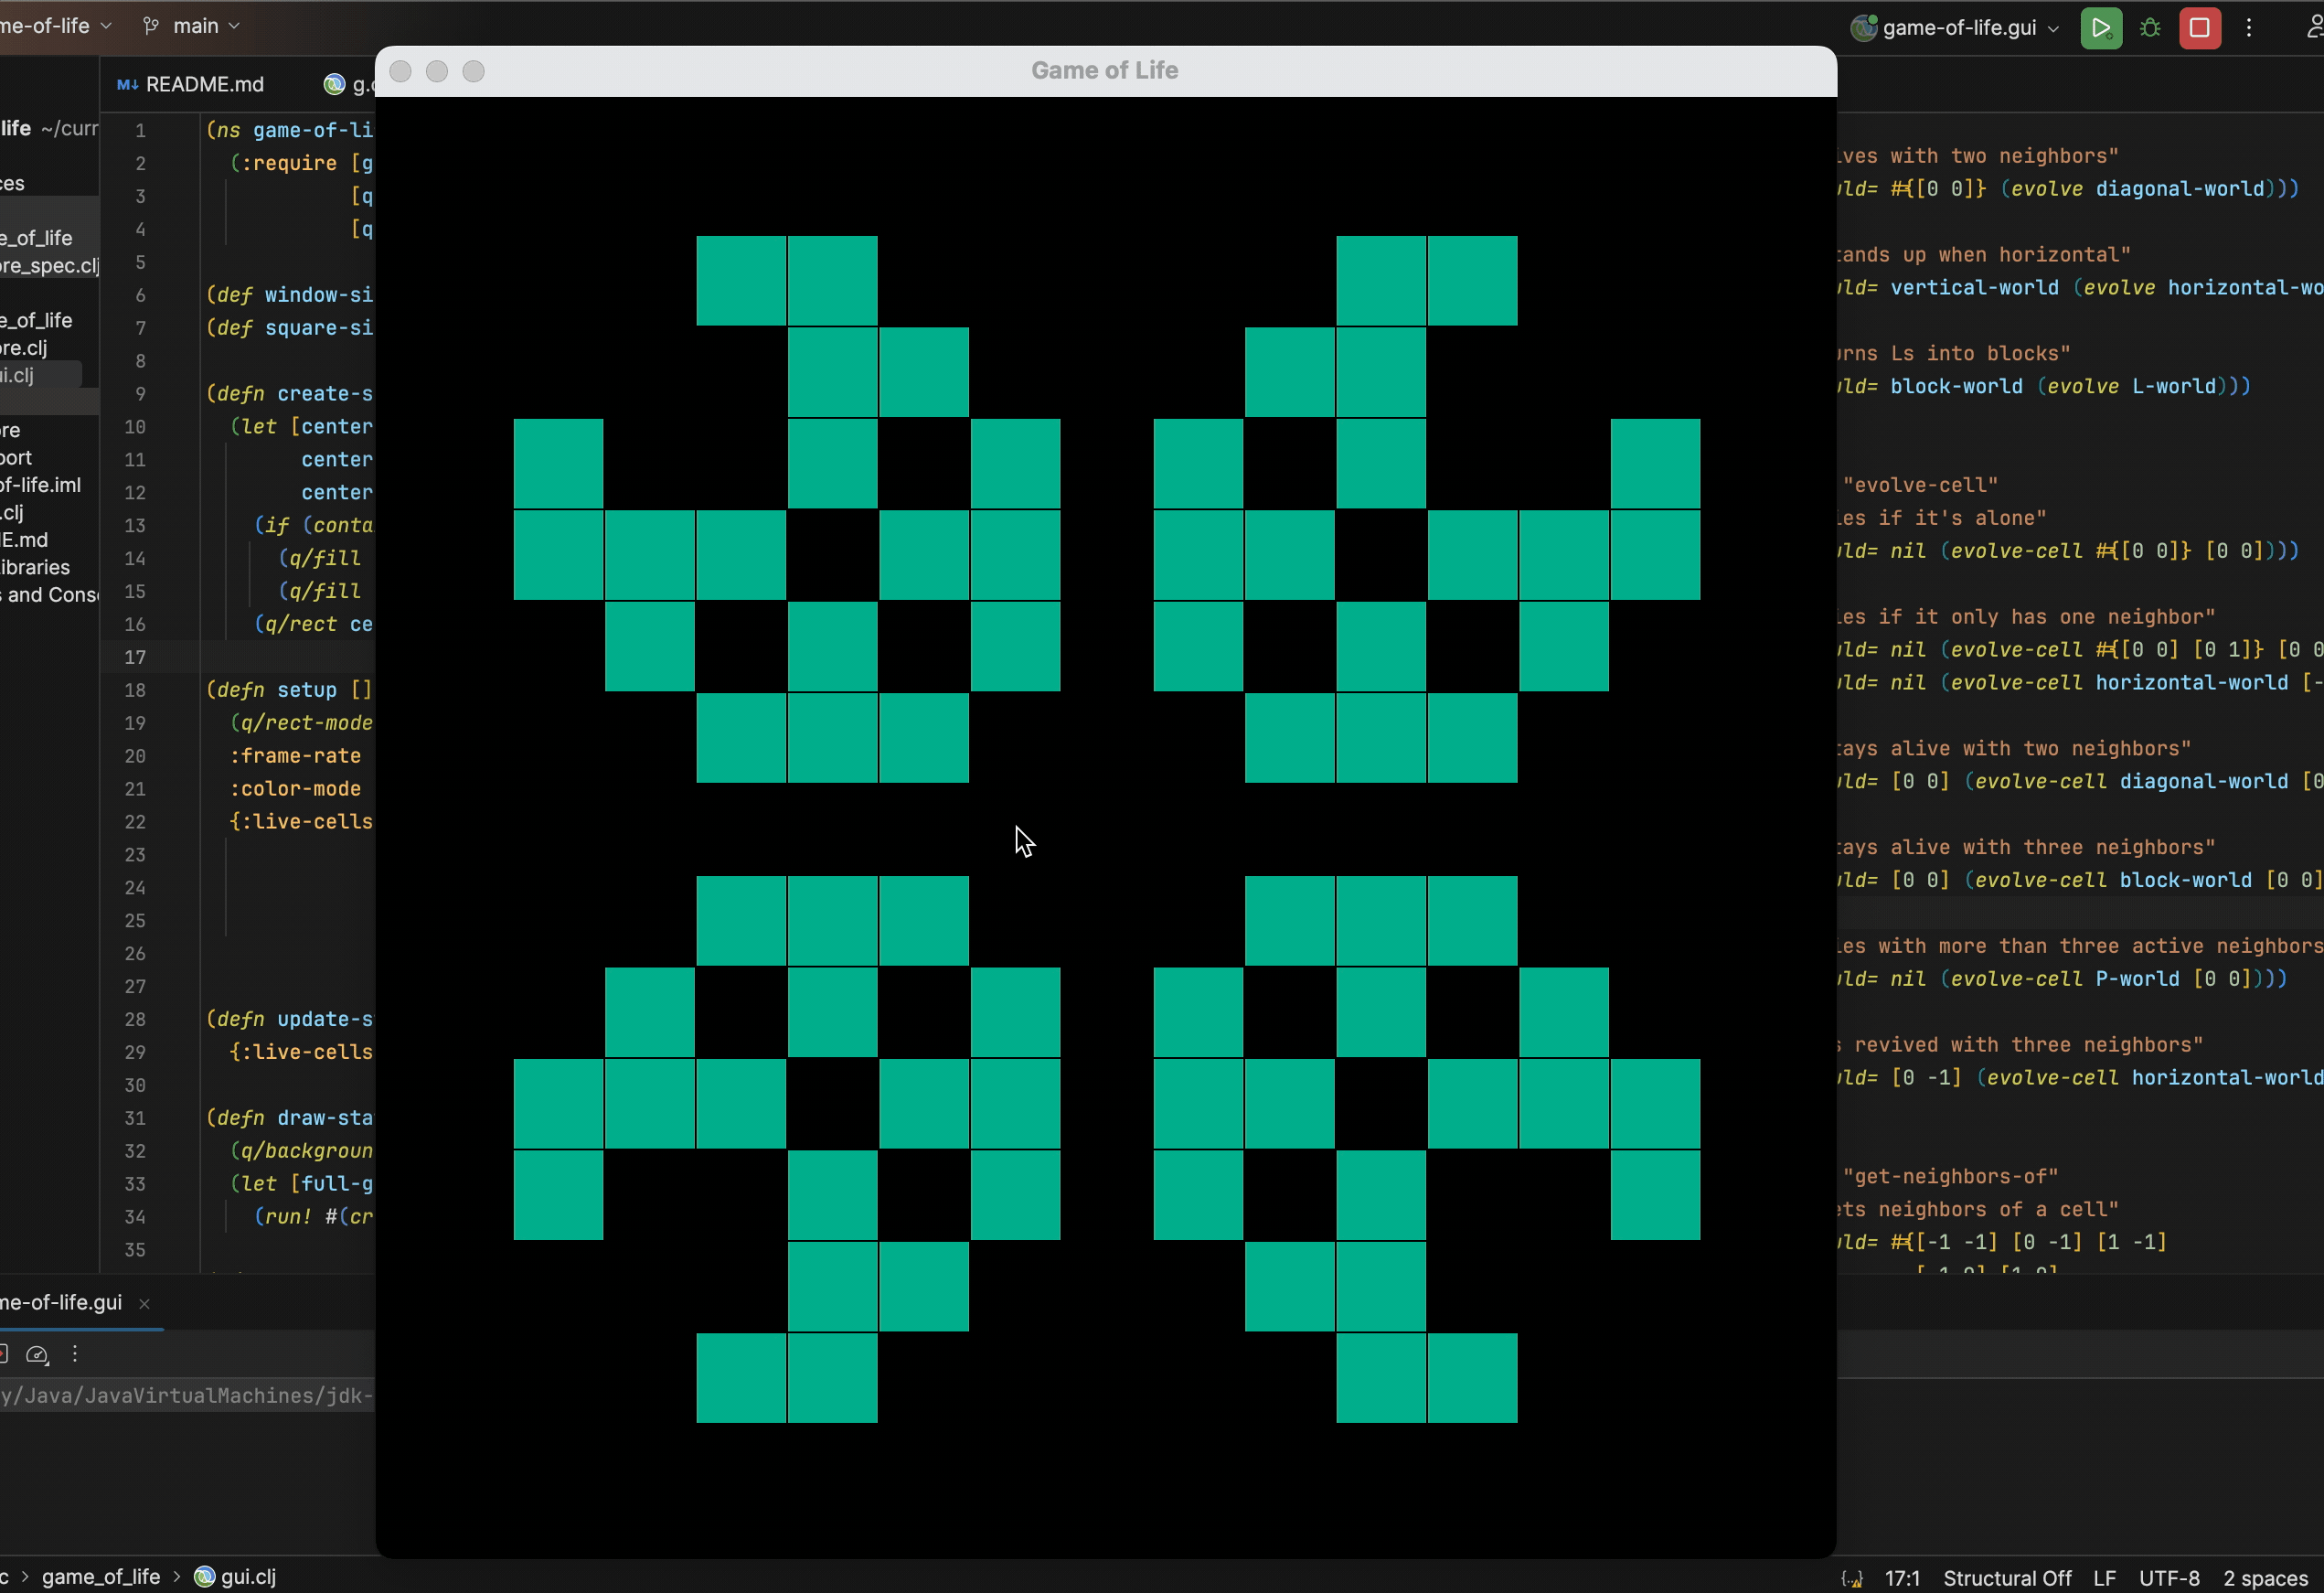
Task: Click the Debug bug icon
Action: click(2150, 28)
